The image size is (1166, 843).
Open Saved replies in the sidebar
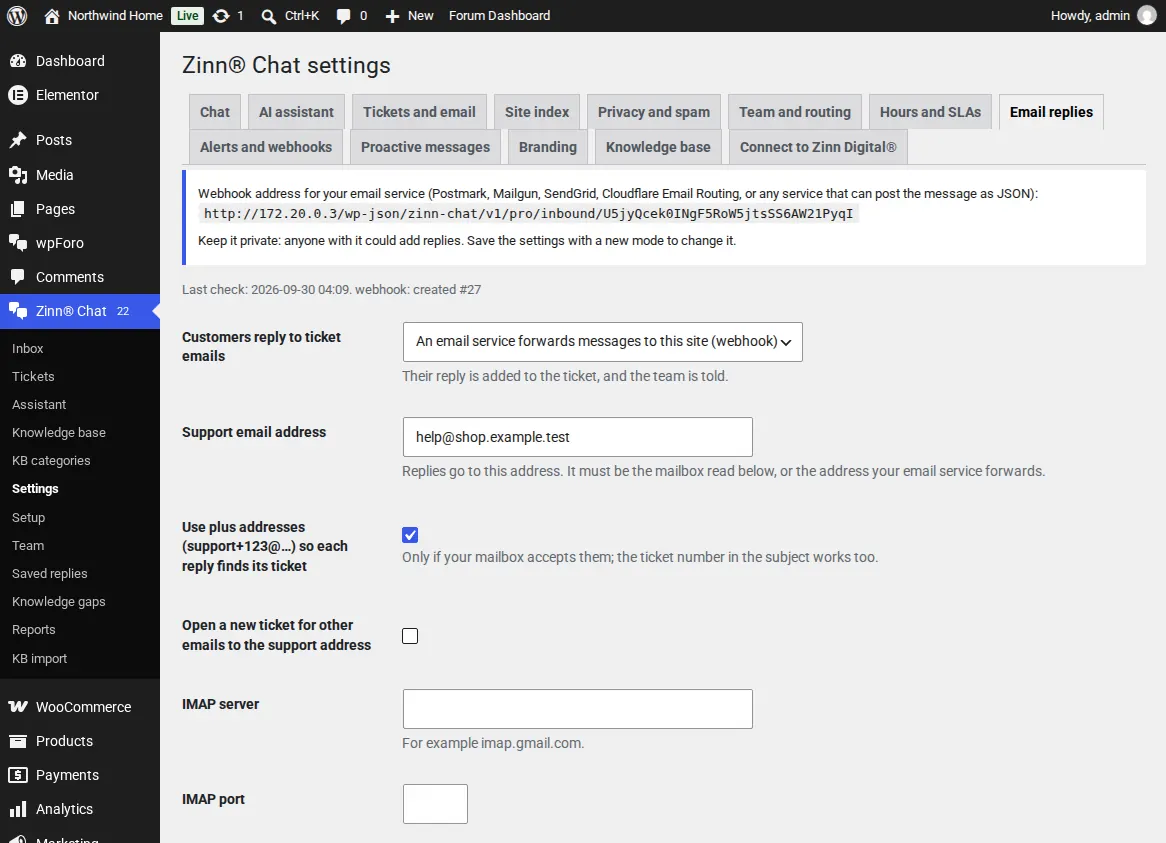[x=50, y=574]
